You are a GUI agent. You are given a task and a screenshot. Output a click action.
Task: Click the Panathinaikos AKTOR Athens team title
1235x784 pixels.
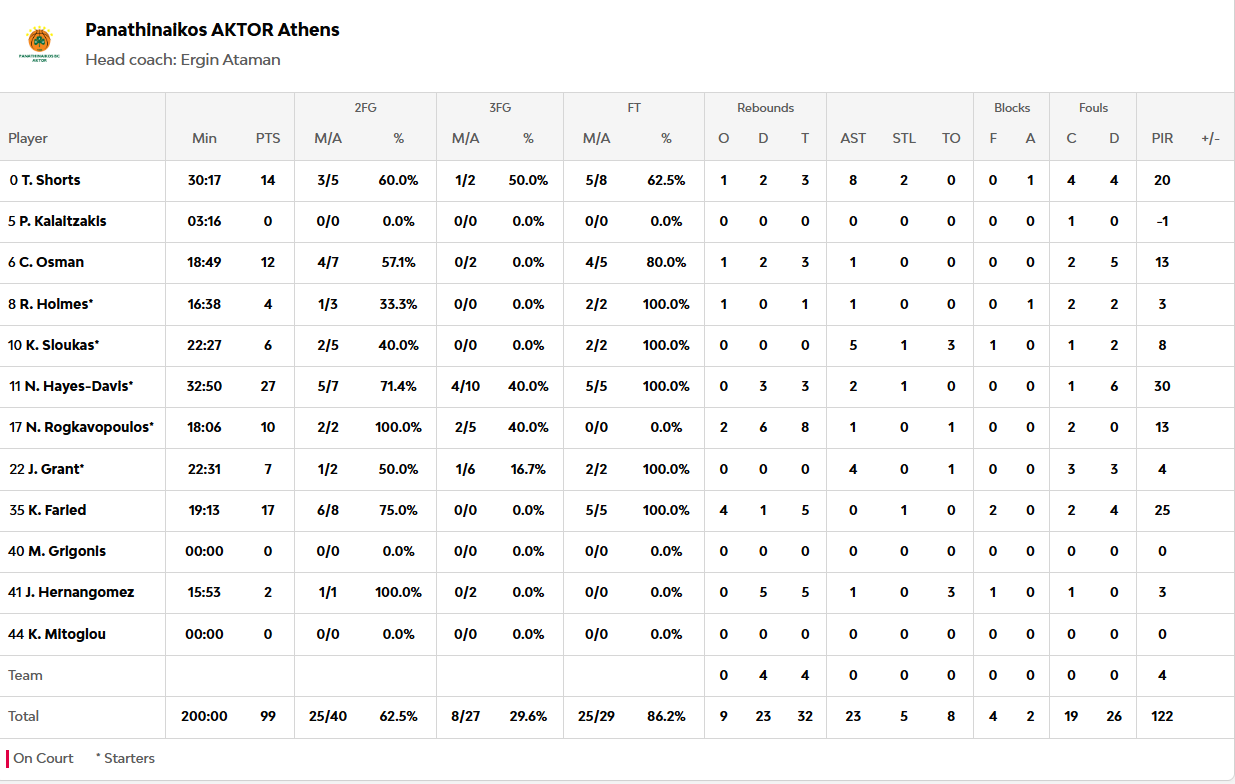[x=212, y=30]
